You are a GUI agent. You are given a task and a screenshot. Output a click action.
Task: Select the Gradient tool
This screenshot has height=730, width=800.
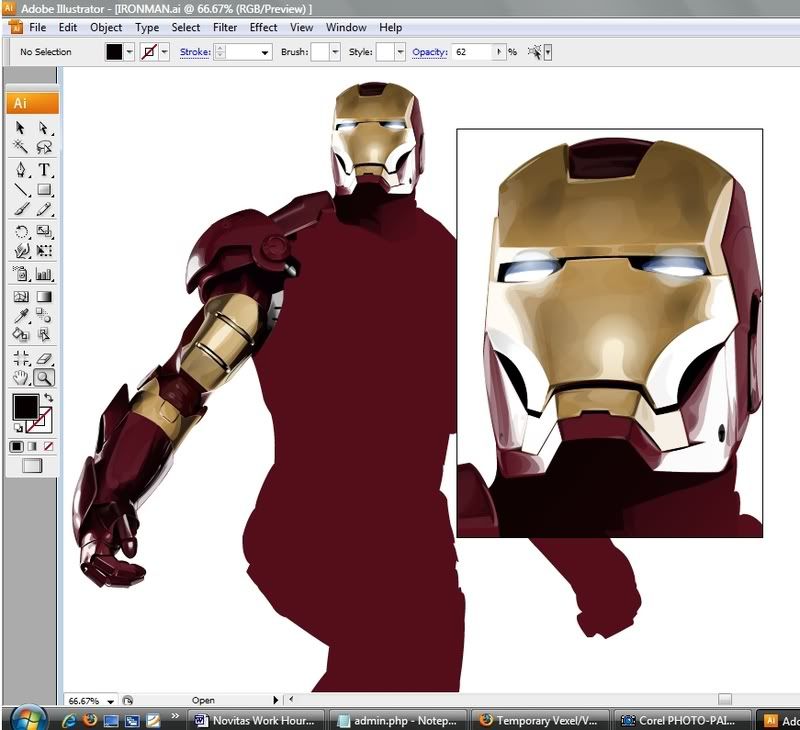44,296
